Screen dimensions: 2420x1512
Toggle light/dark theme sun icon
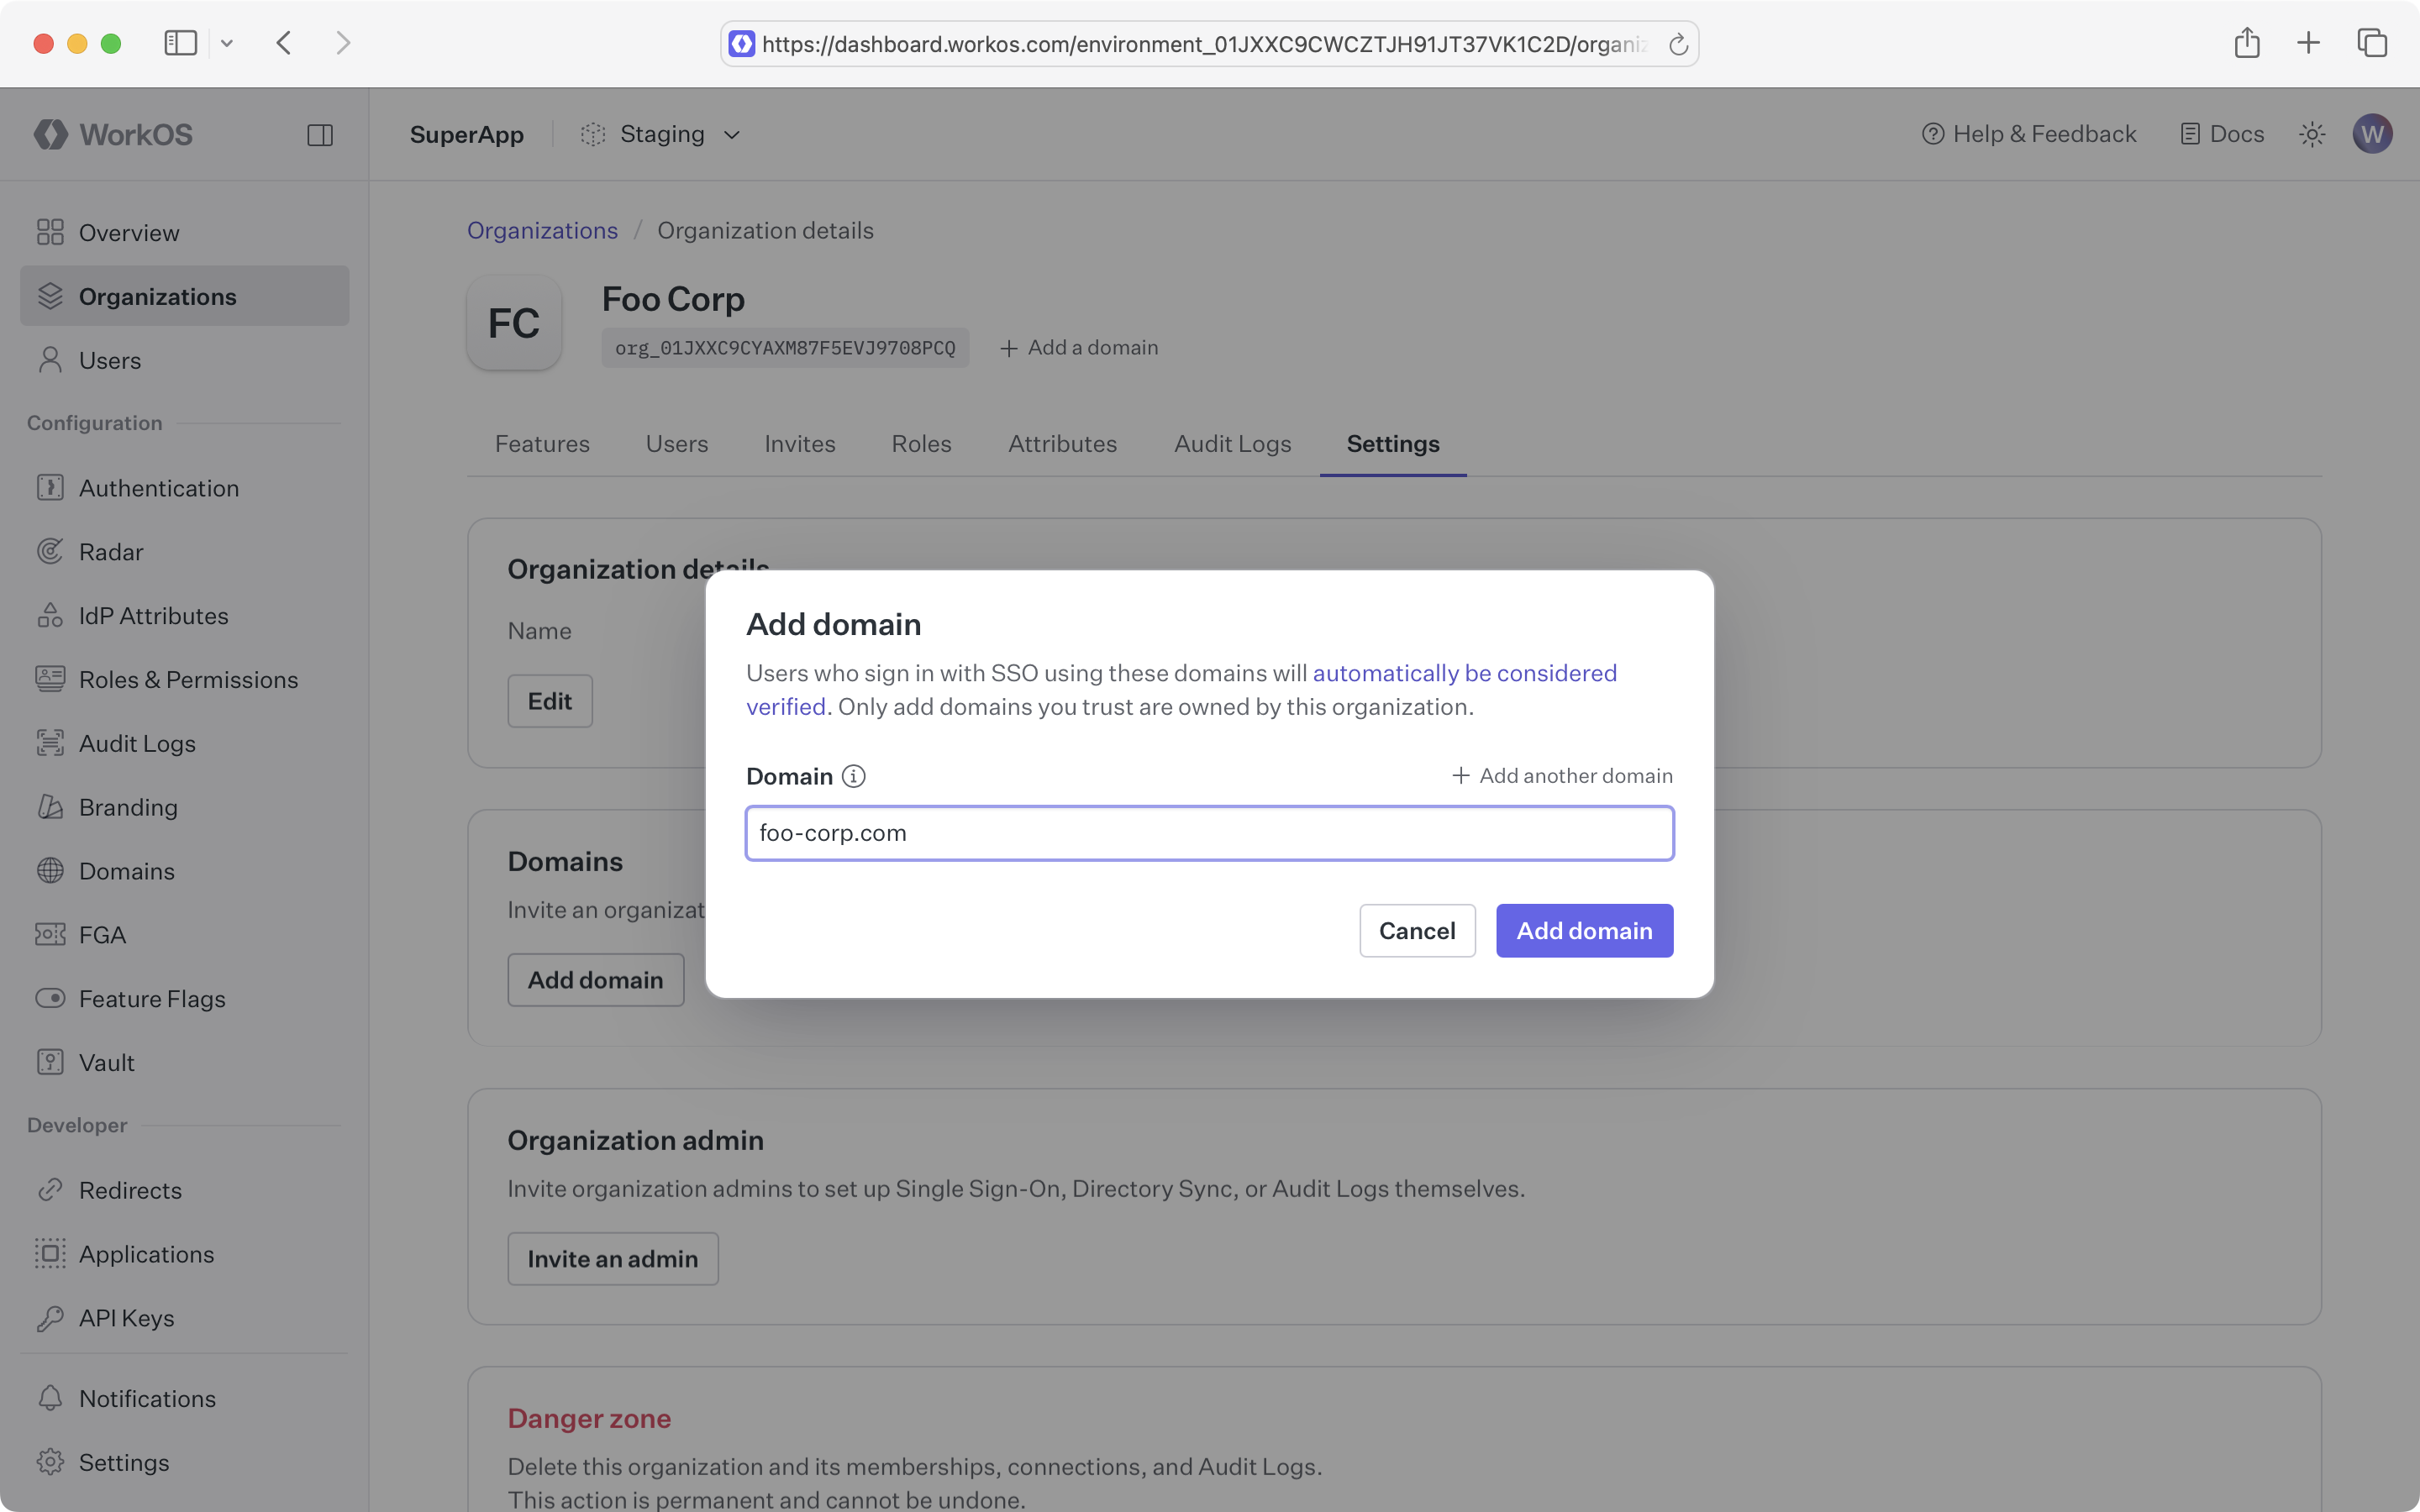tap(2311, 134)
